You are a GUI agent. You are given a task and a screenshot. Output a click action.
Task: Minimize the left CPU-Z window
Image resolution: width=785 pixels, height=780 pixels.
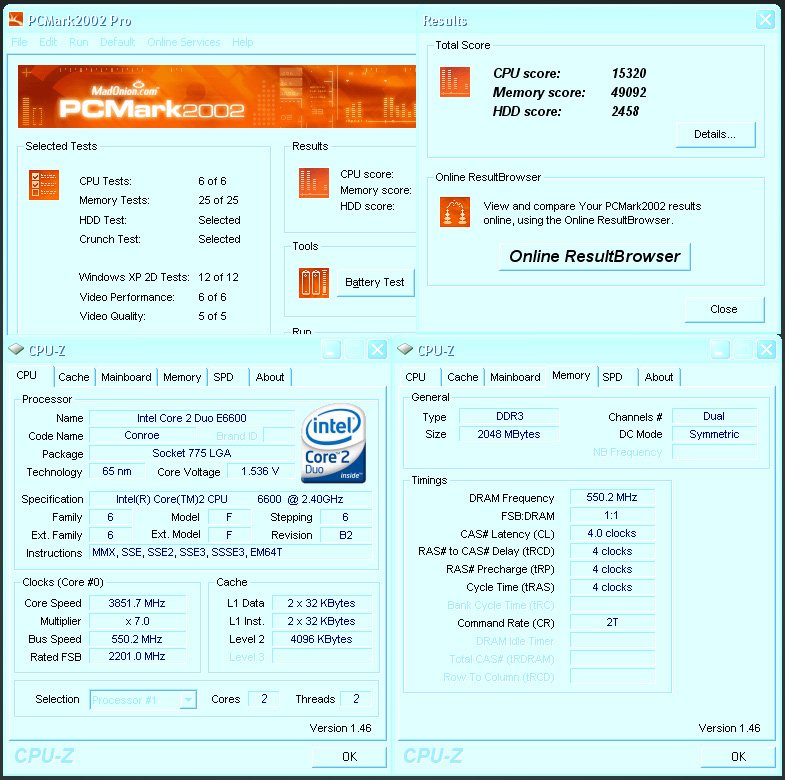[x=331, y=349]
